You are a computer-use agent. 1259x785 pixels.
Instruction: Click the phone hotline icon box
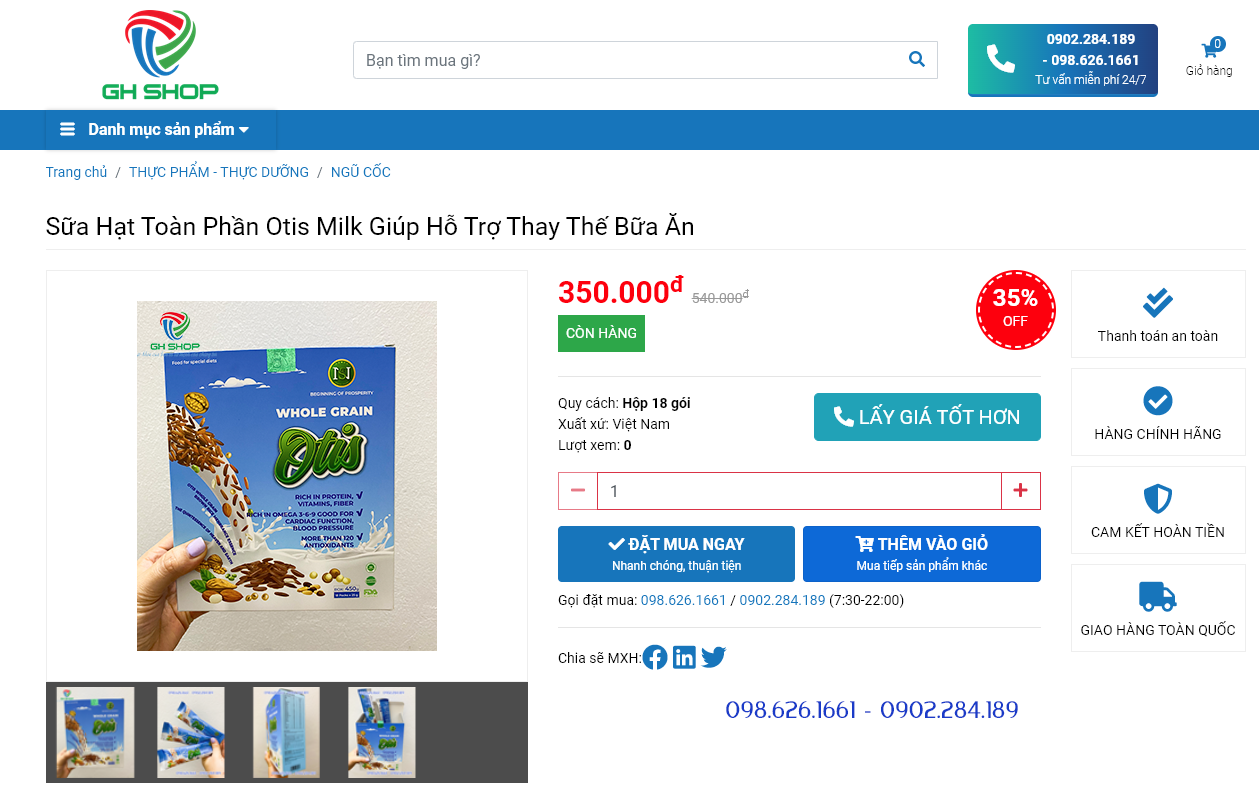1062,60
